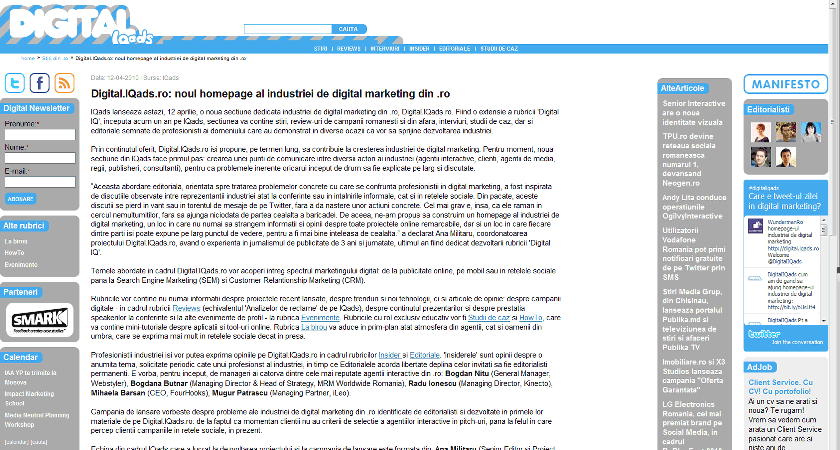Open the EDITORIALE menu item
Image resolution: width=840 pixels, height=450 pixels.
click(454, 49)
